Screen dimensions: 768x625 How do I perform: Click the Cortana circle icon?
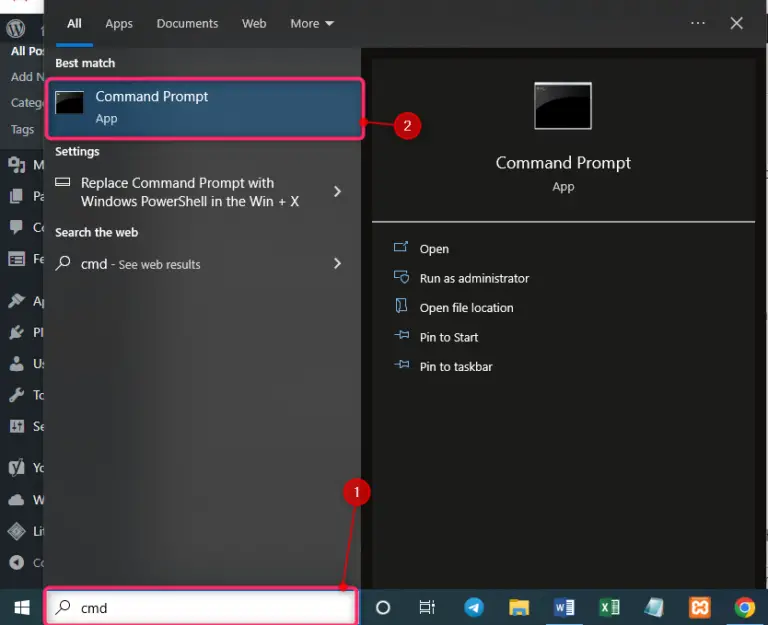382,607
